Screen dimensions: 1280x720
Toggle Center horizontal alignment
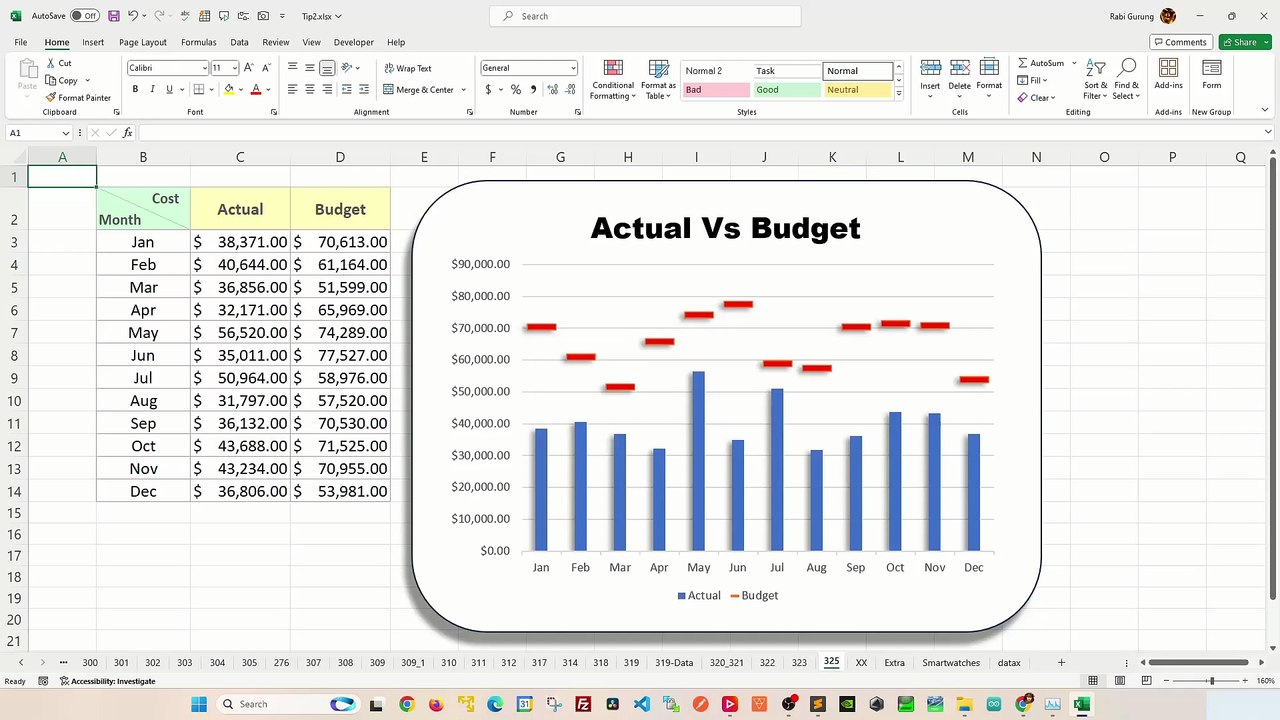pos(310,89)
